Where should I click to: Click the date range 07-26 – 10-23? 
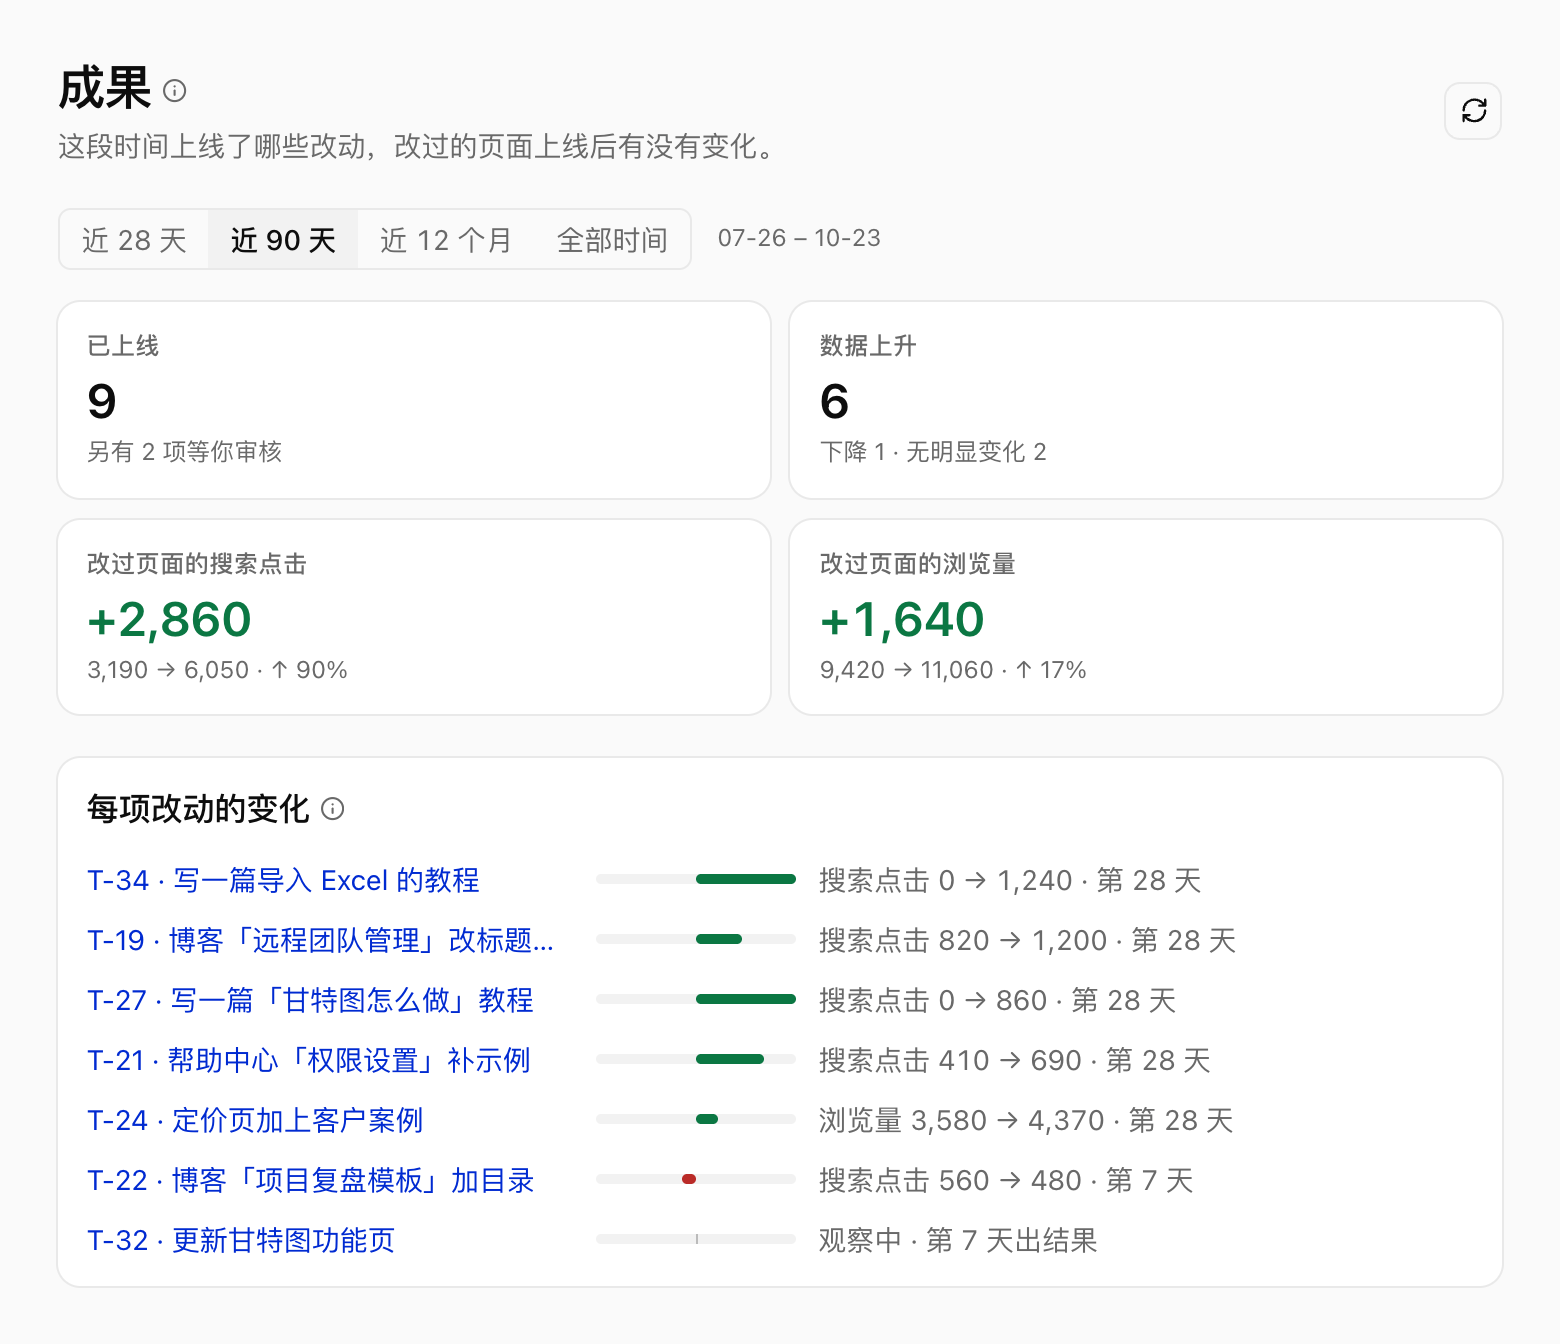799,238
